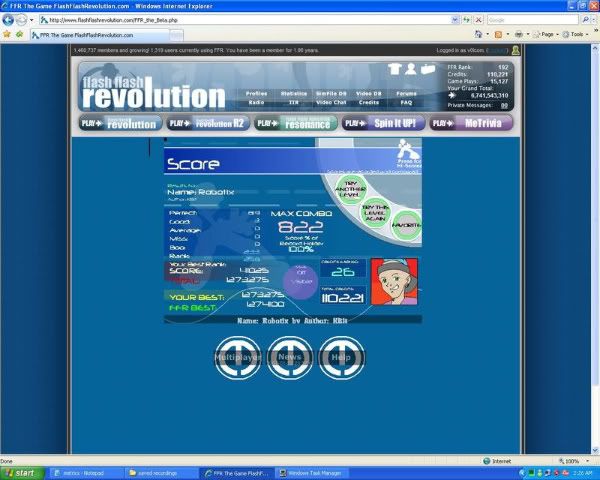Click the Play resonance button

click(x=296, y=123)
